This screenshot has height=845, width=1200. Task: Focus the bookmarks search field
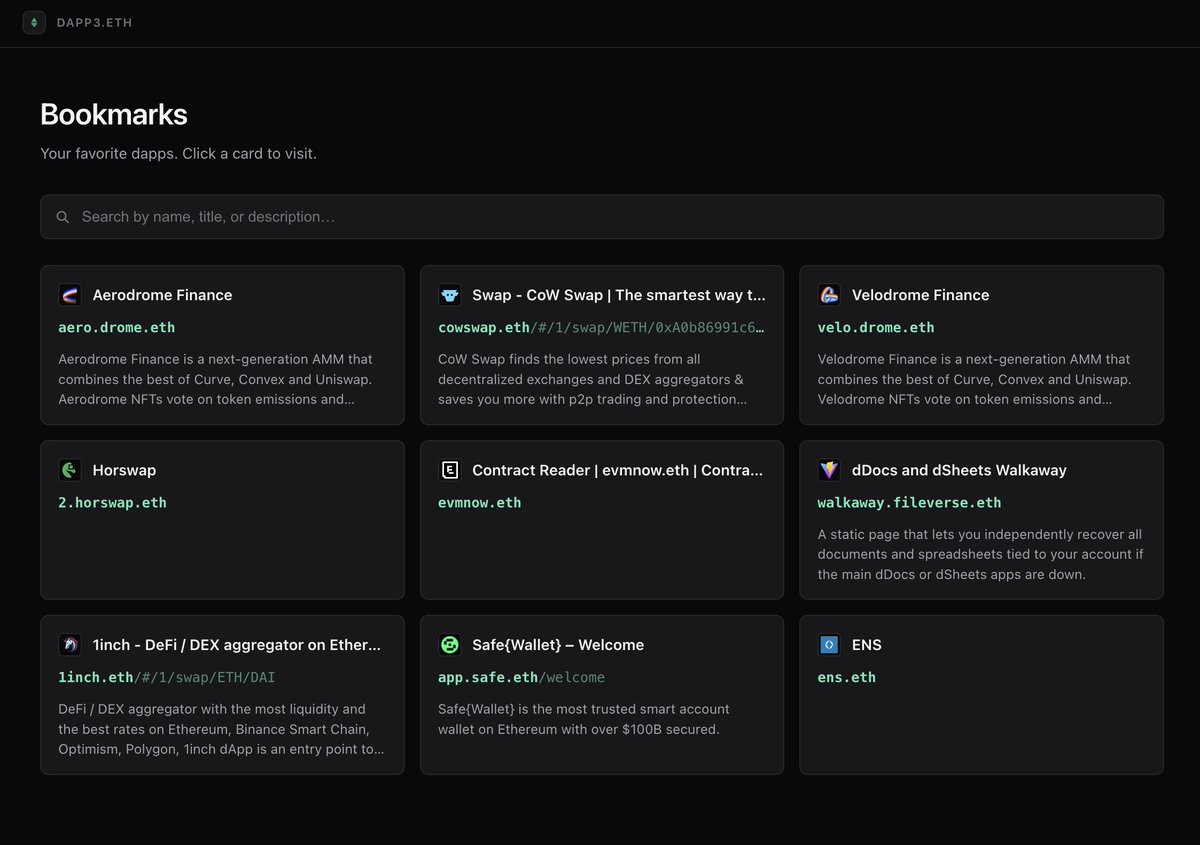tap(602, 216)
